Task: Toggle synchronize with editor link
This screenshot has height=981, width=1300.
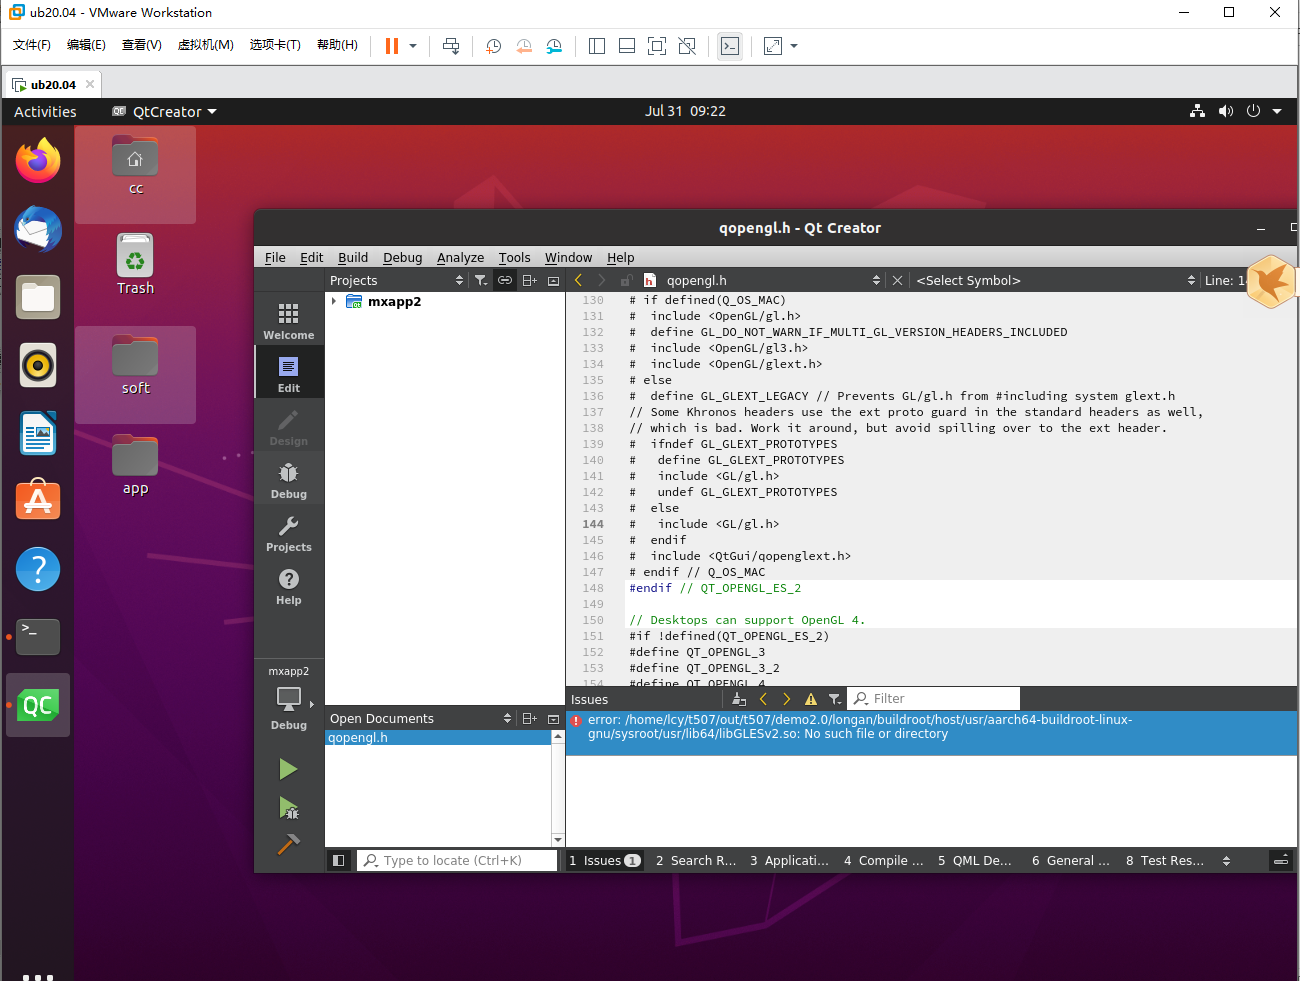Action: coord(505,280)
